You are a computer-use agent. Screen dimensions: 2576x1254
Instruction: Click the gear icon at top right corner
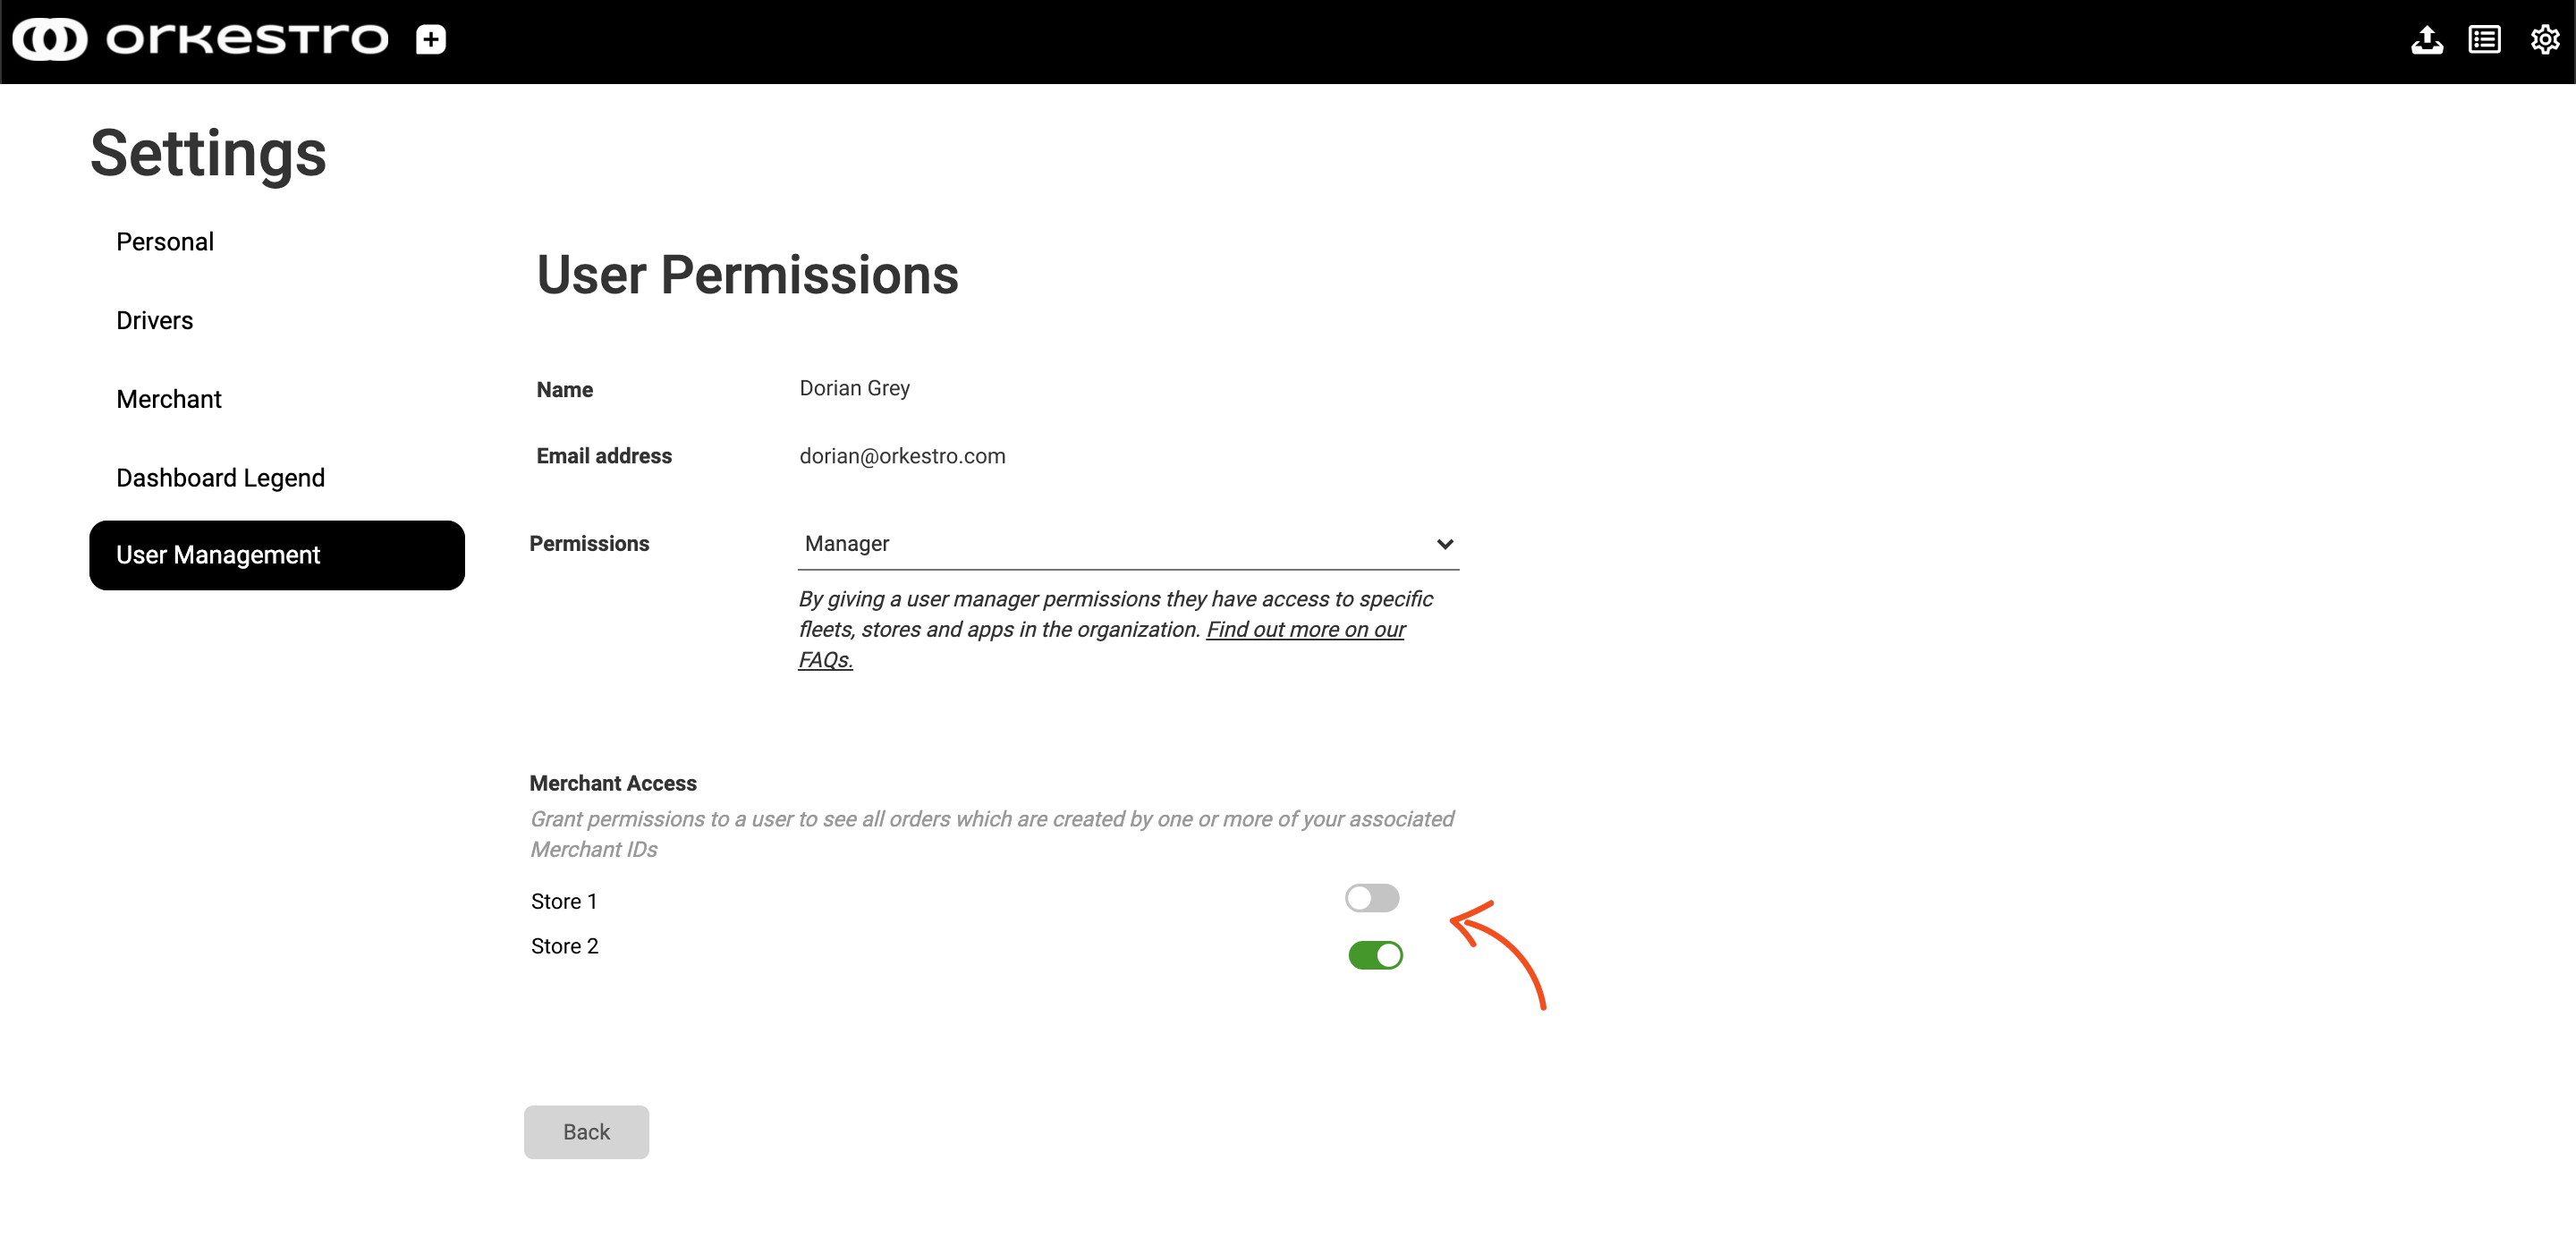pyautogui.click(x=2545, y=40)
